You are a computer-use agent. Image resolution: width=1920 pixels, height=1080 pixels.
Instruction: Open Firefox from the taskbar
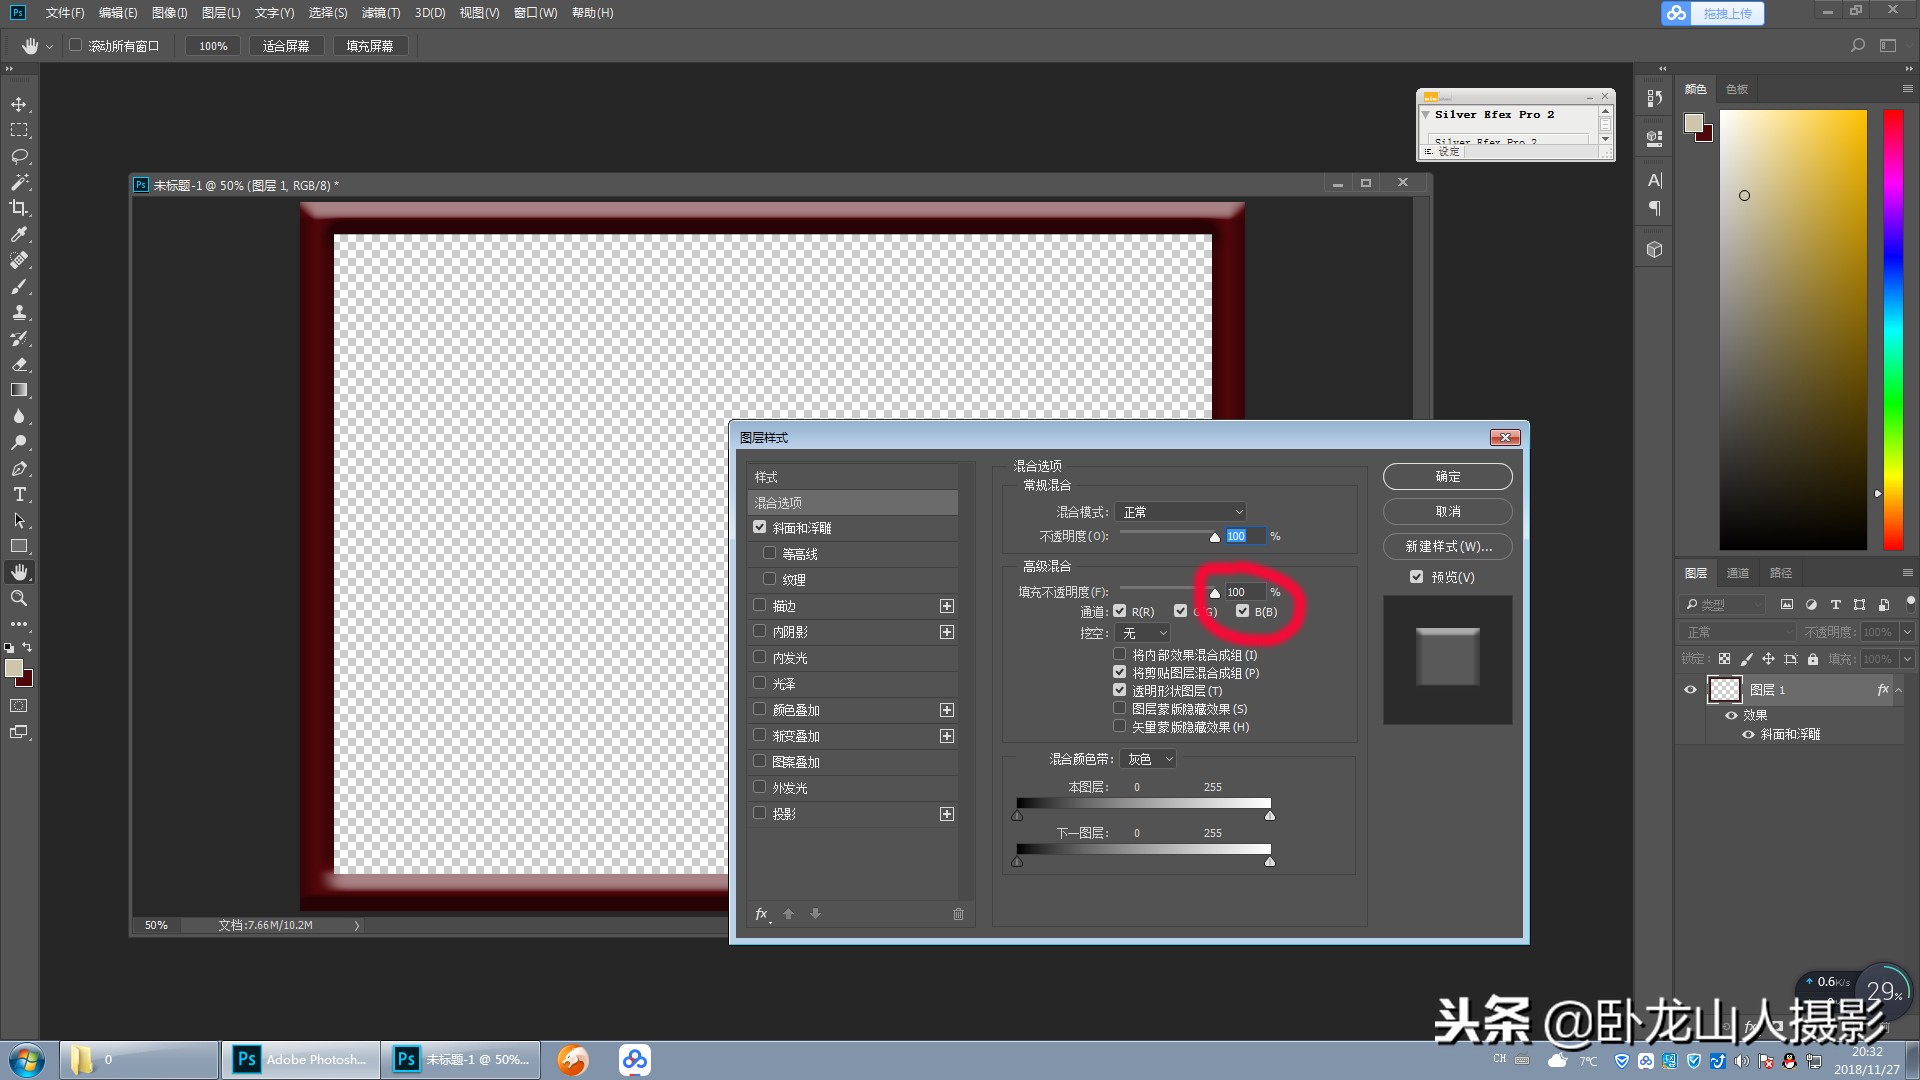(x=571, y=1059)
